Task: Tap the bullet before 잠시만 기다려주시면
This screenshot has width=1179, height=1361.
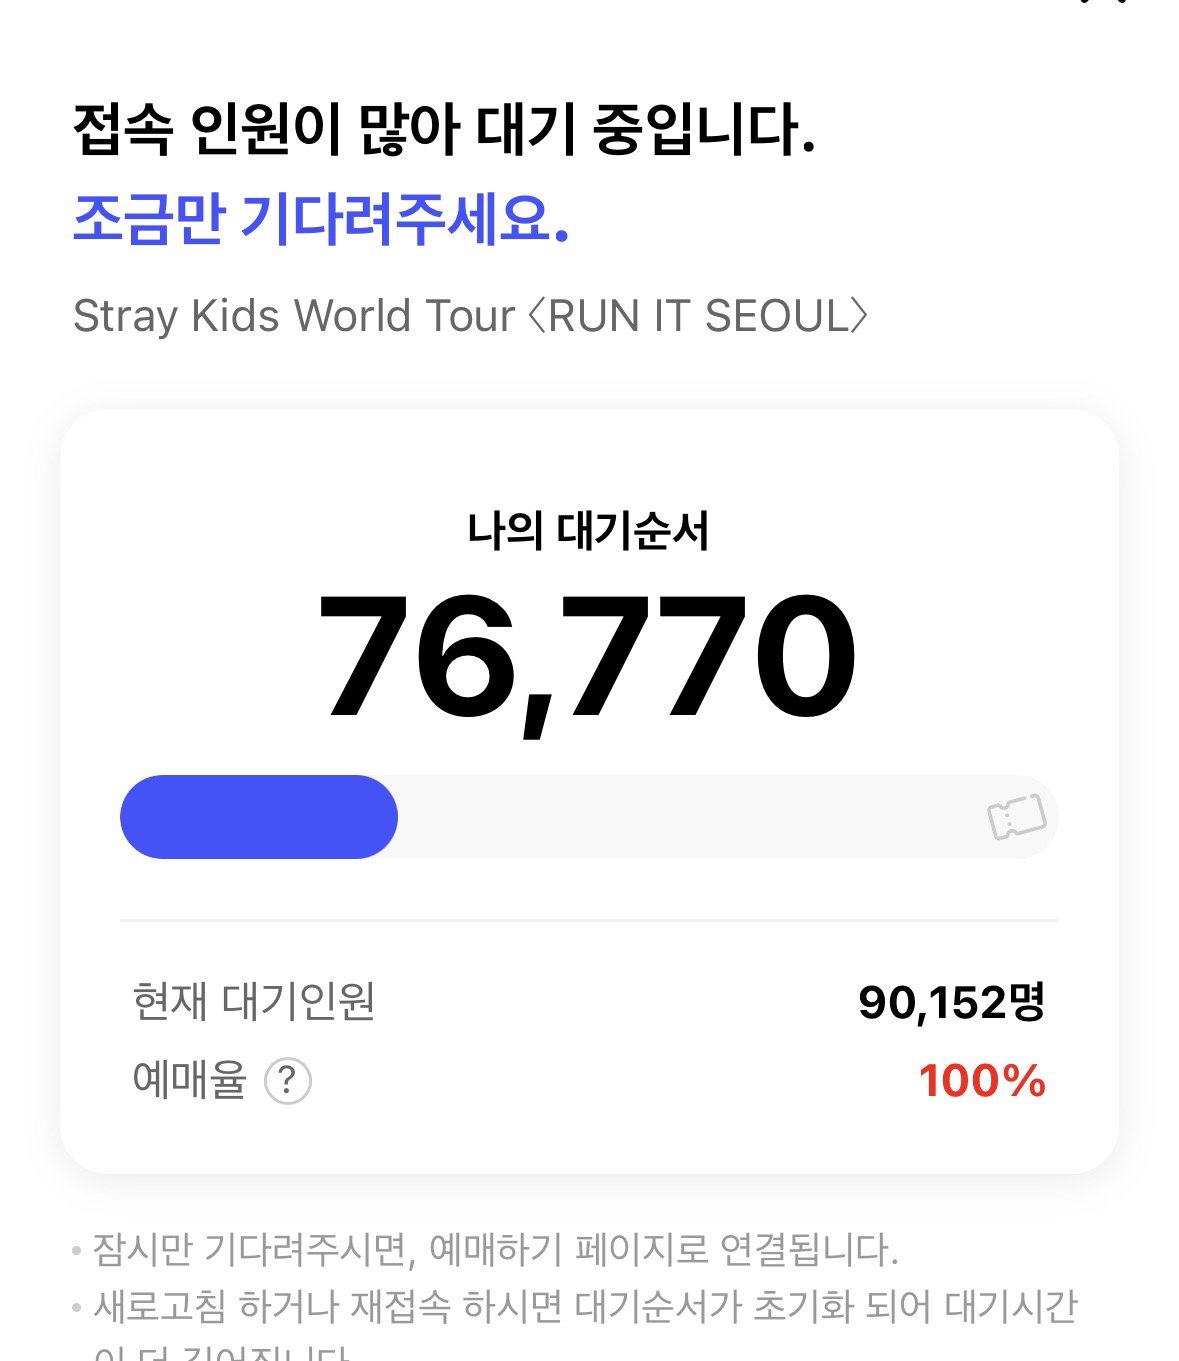Action: click(77, 1251)
